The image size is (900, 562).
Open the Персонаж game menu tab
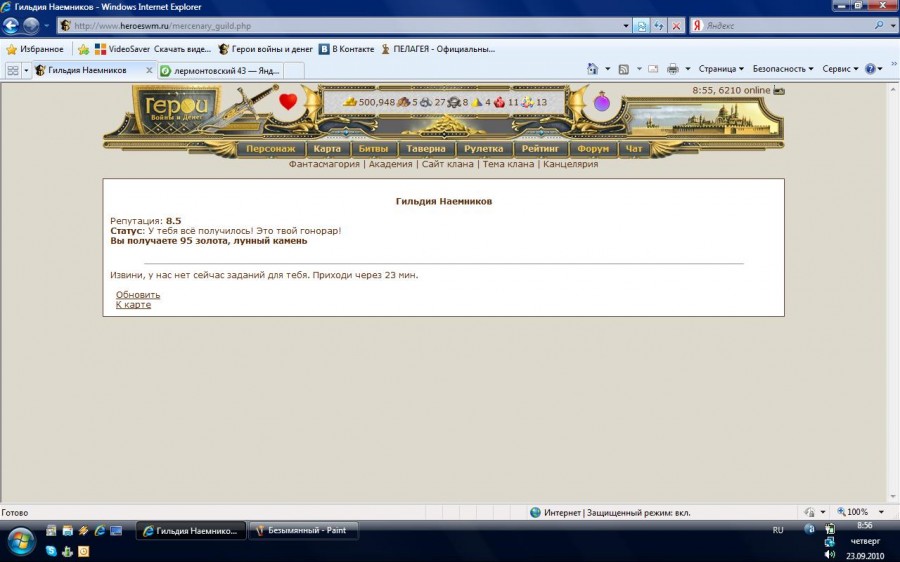[x=270, y=149]
